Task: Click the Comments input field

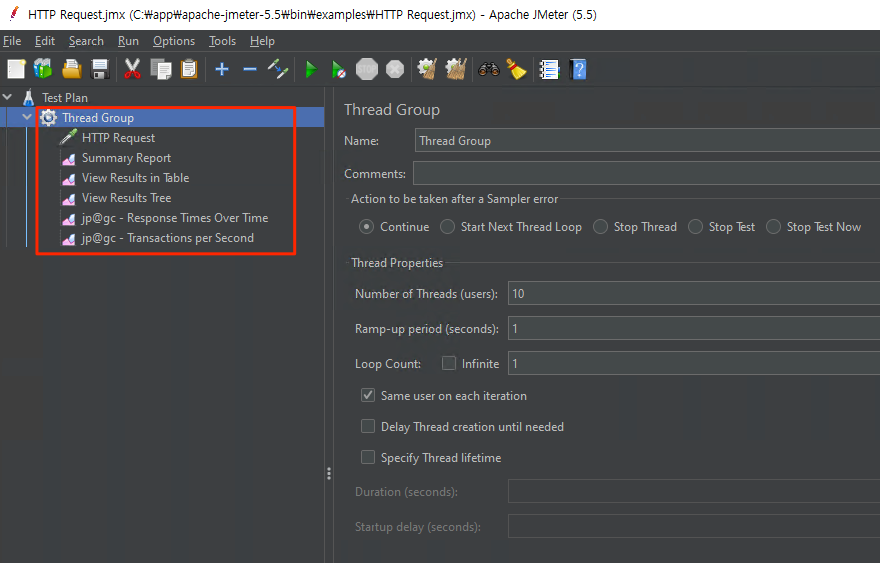Action: click(x=647, y=173)
